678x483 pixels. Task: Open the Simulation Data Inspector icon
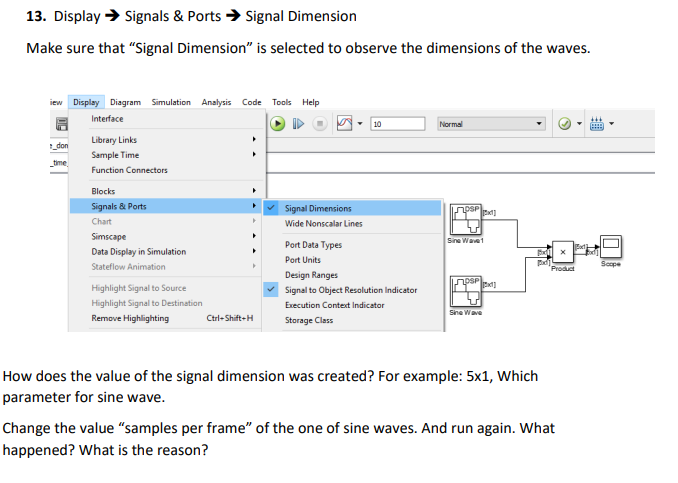click(345, 123)
